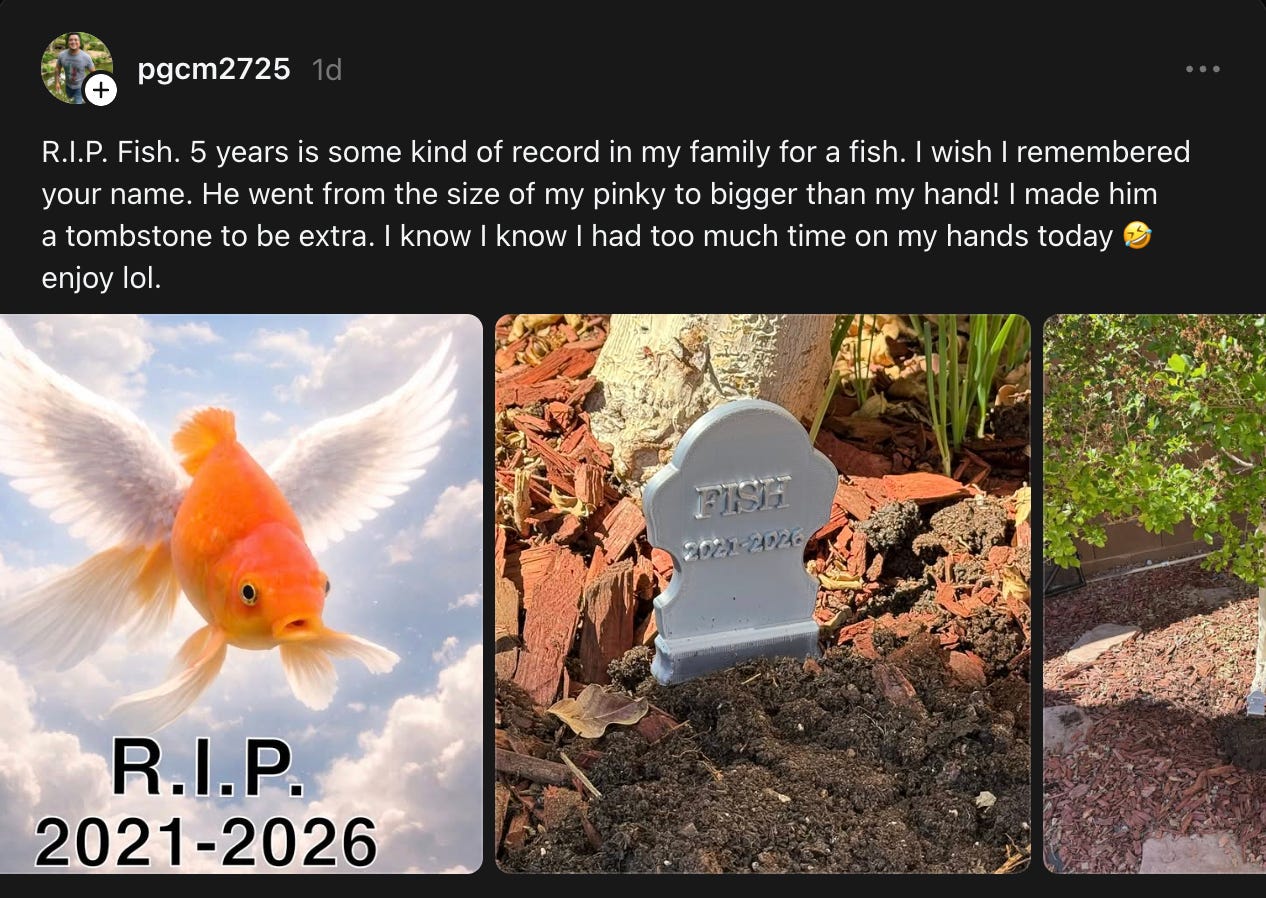Follow the user via the plus badge

[x=101, y=91]
